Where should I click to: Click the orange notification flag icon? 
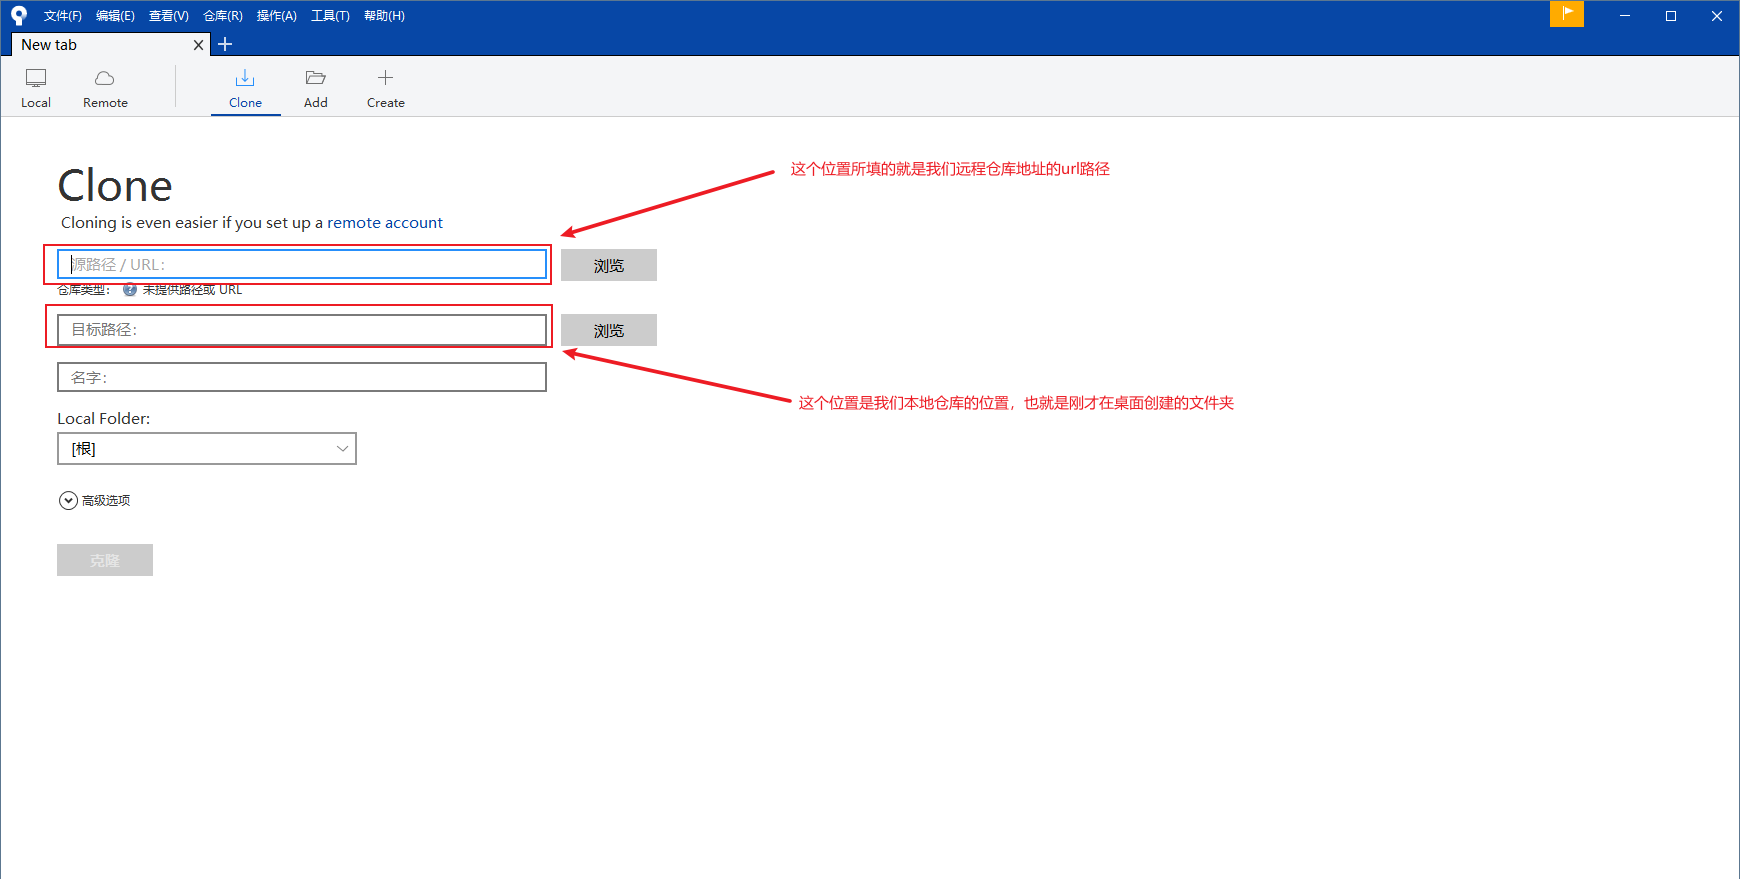tap(1567, 14)
